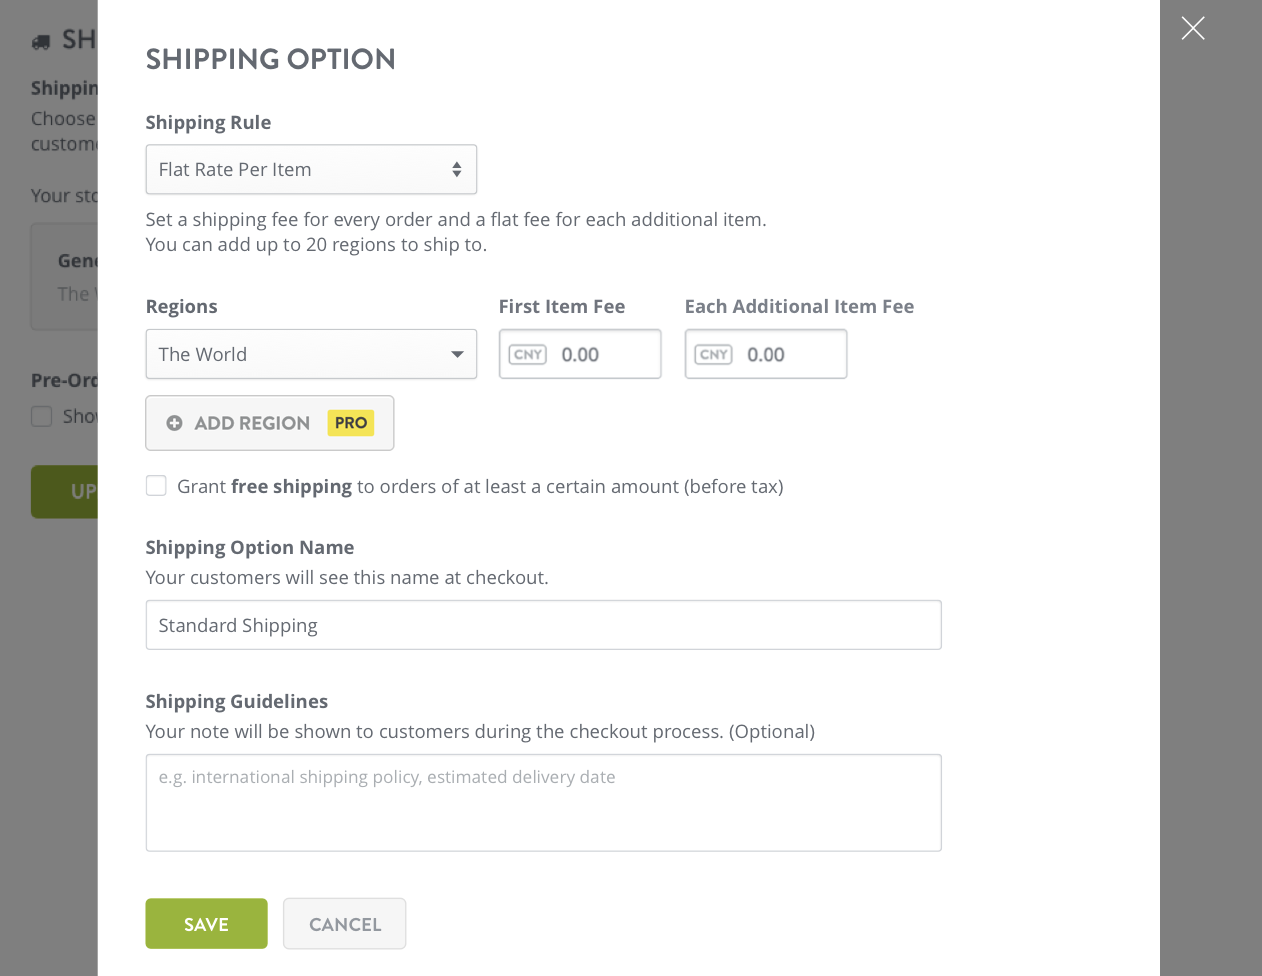Open The World regions dropdown
The width and height of the screenshot is (1262, 976).
pyautogui.click(x=311, y=354)
